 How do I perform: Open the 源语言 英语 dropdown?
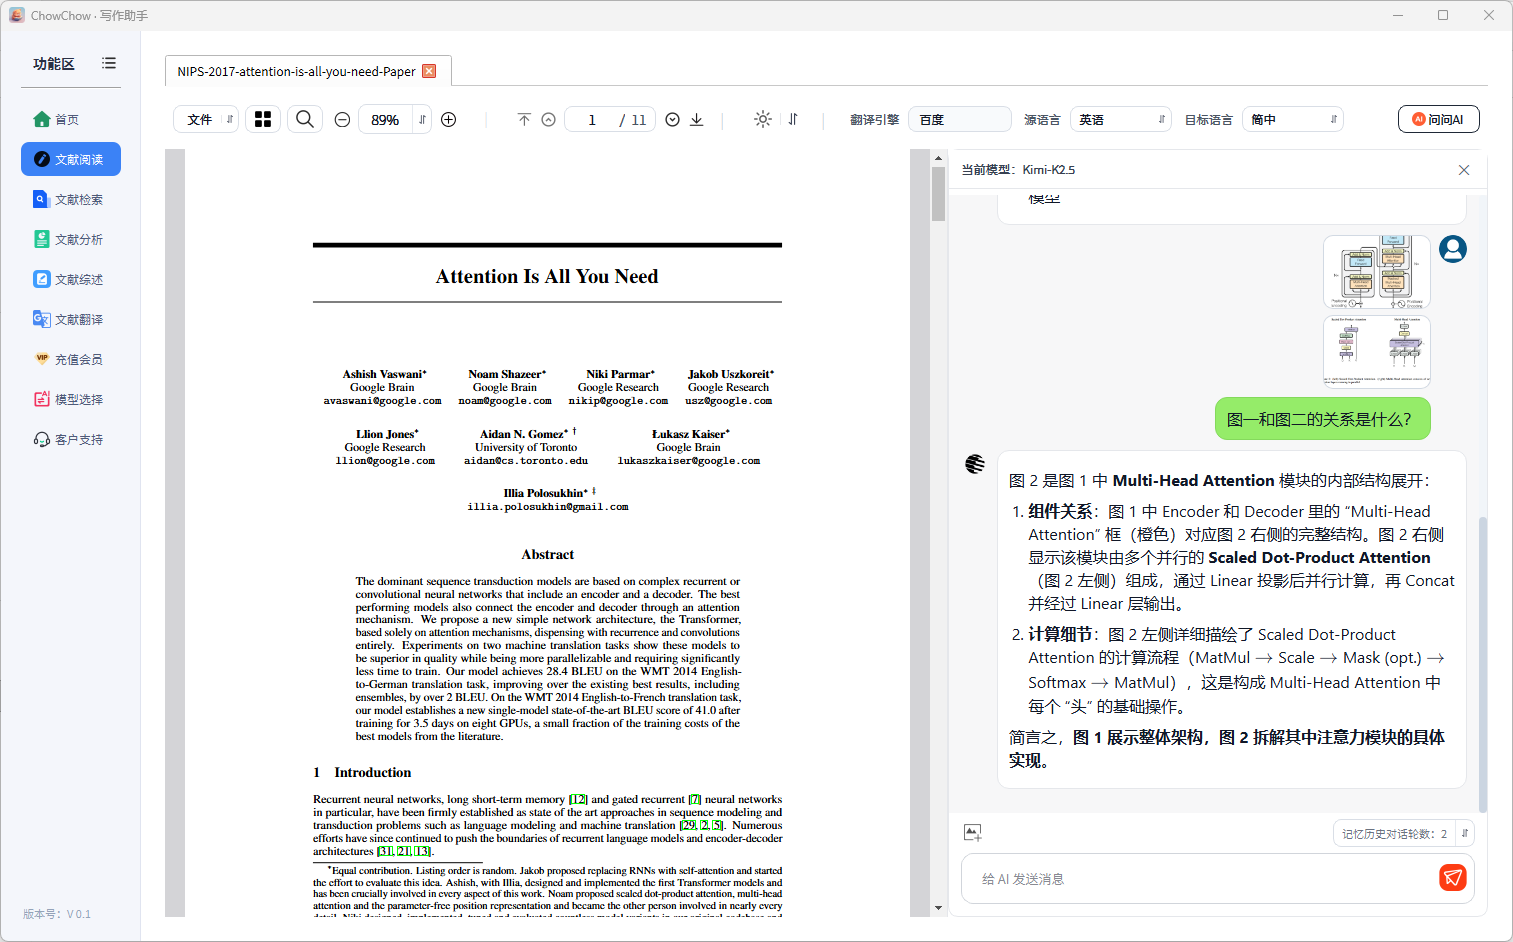pos(1120,120)
